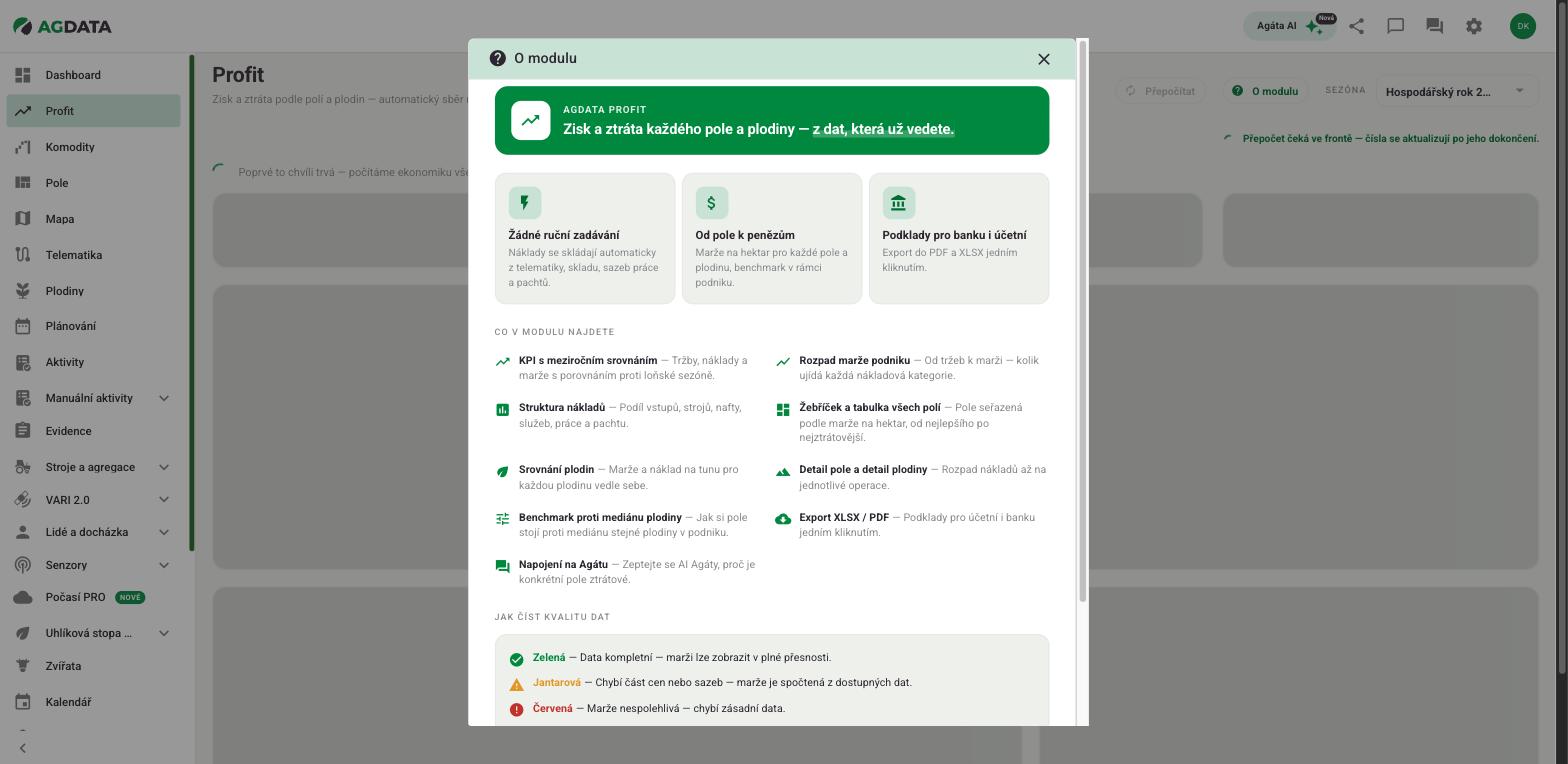Screen dimensions: 1568x764
Task: Click the Kalendář sidebar icon
Action: click(23, 702)
